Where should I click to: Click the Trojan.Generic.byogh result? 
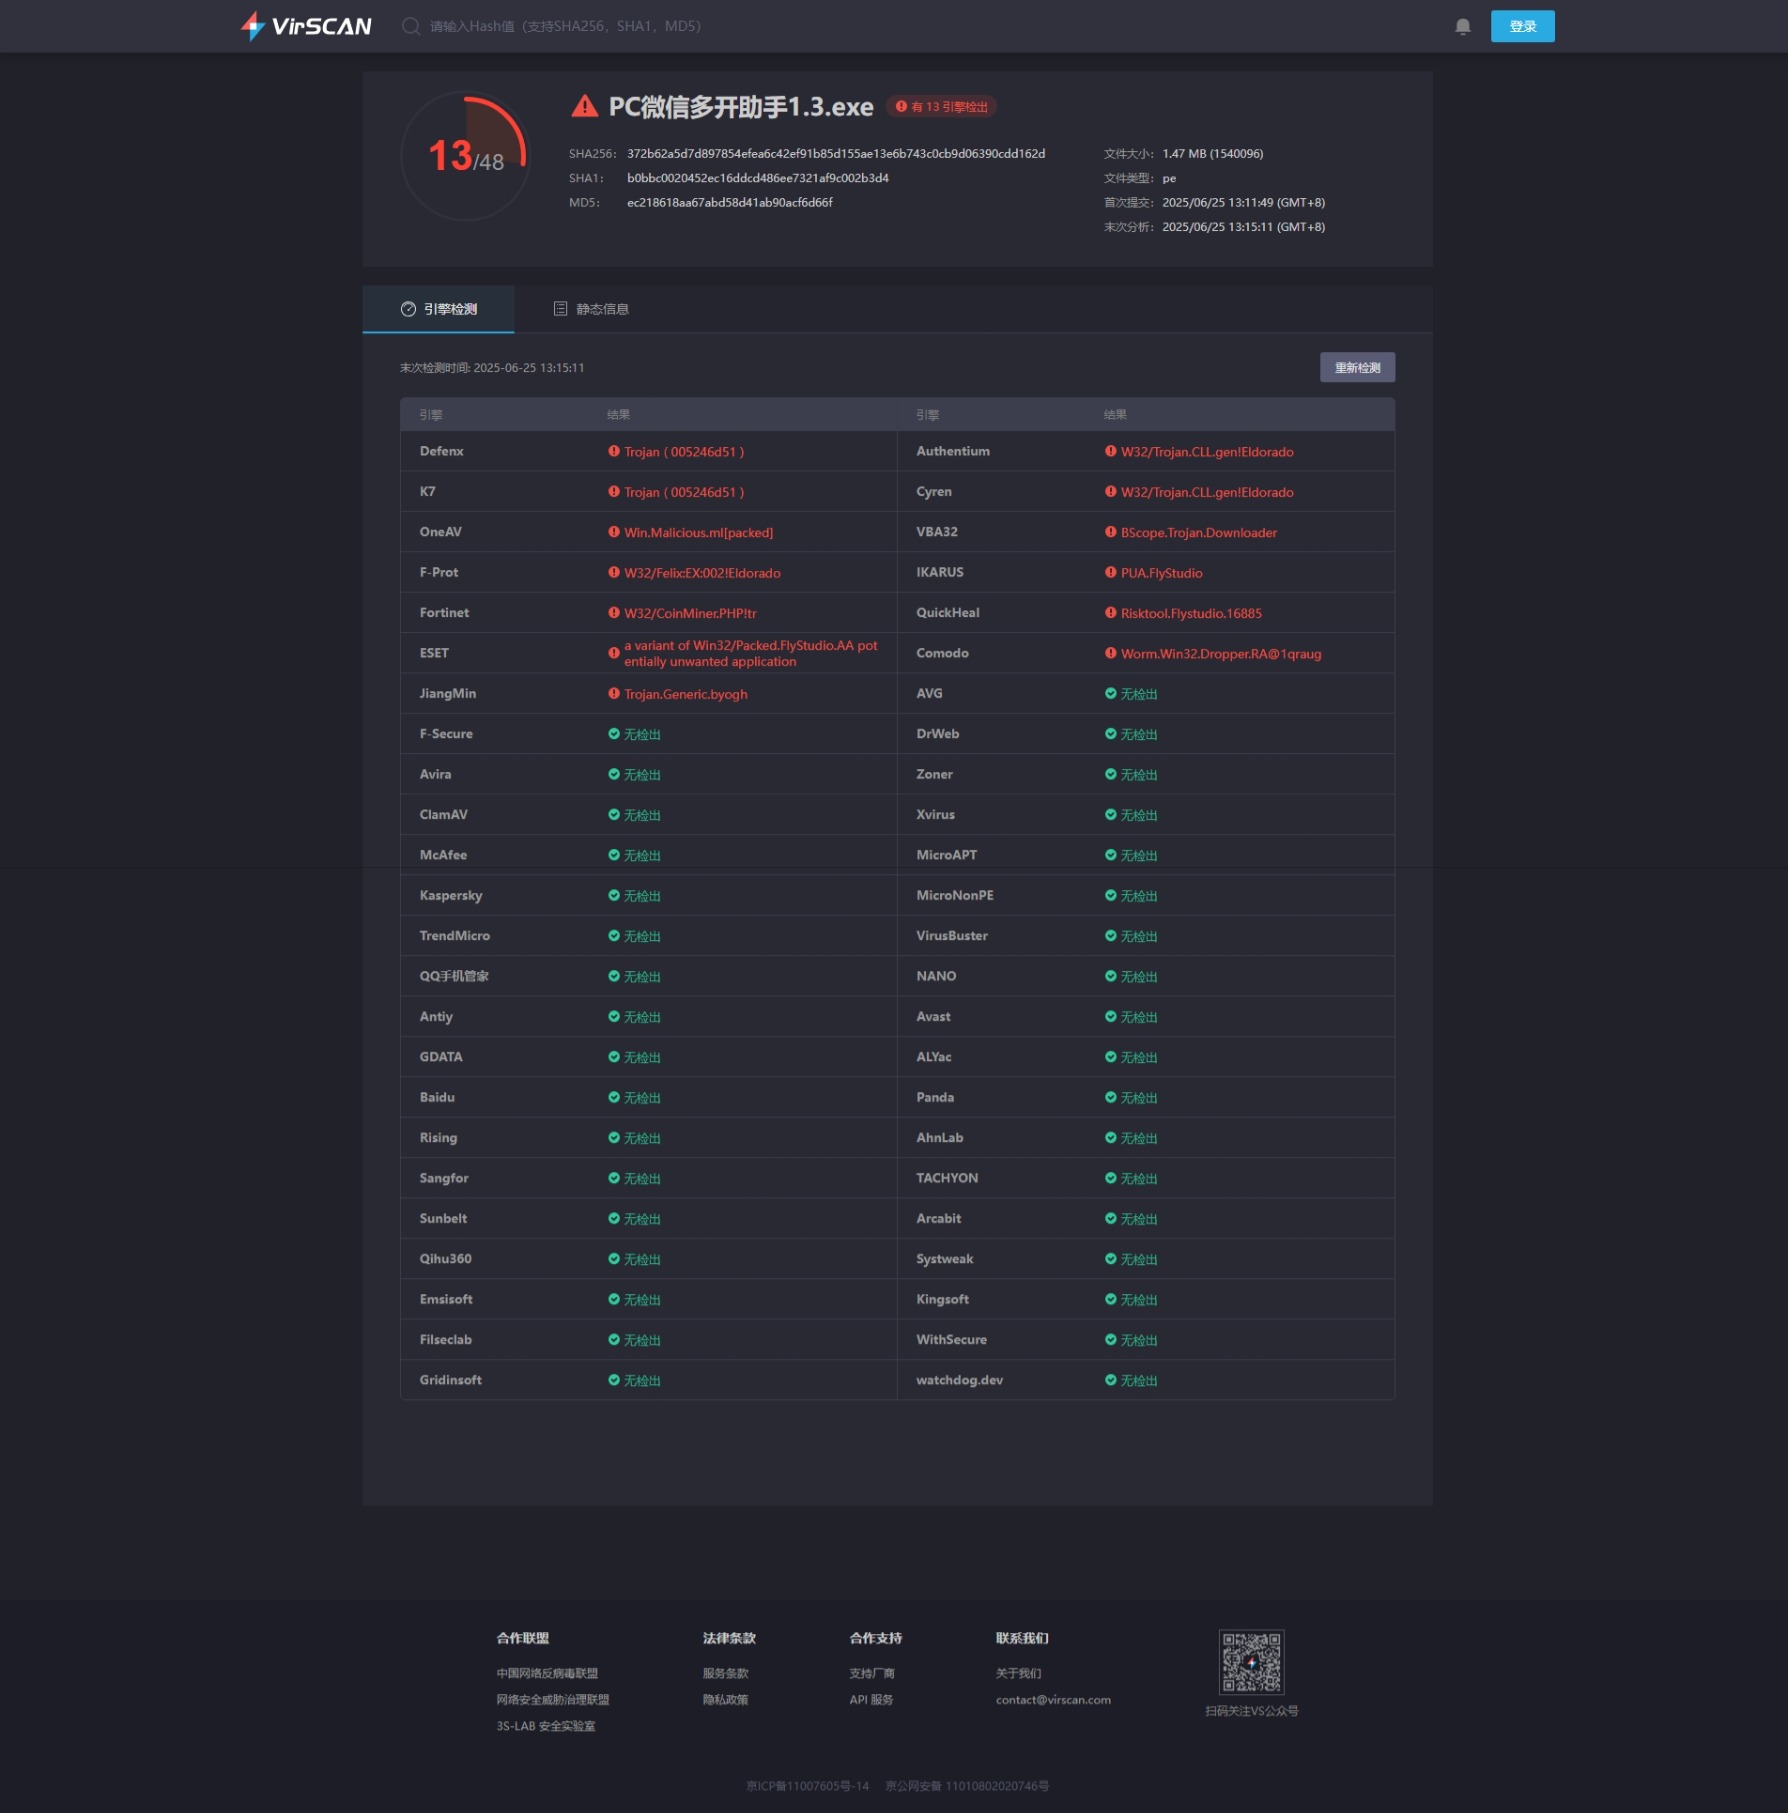[x=685, y=694]
